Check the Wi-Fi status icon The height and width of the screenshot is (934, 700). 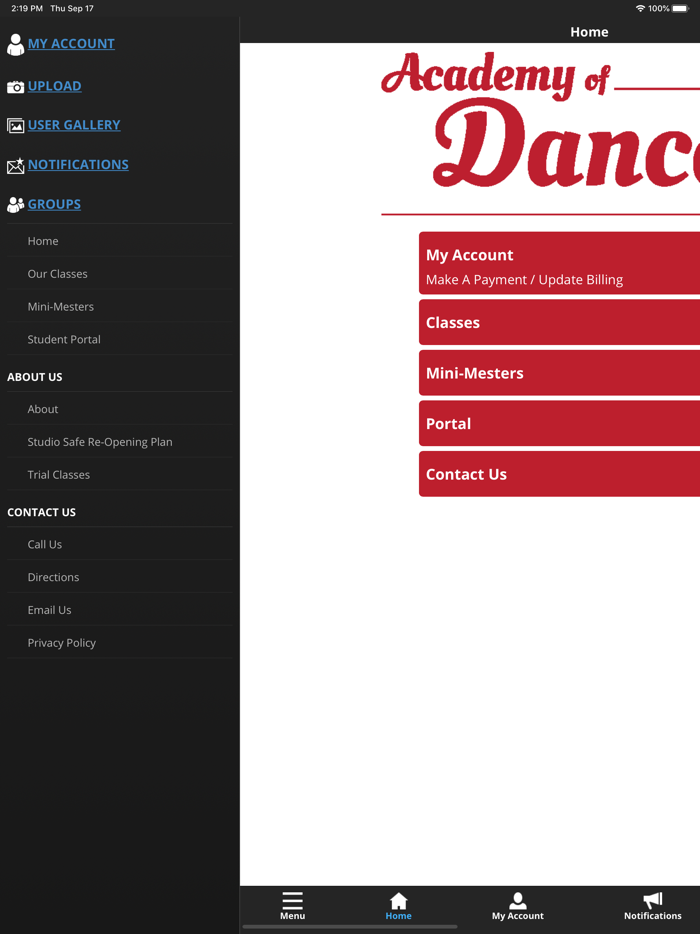click(x=640, y=8)
